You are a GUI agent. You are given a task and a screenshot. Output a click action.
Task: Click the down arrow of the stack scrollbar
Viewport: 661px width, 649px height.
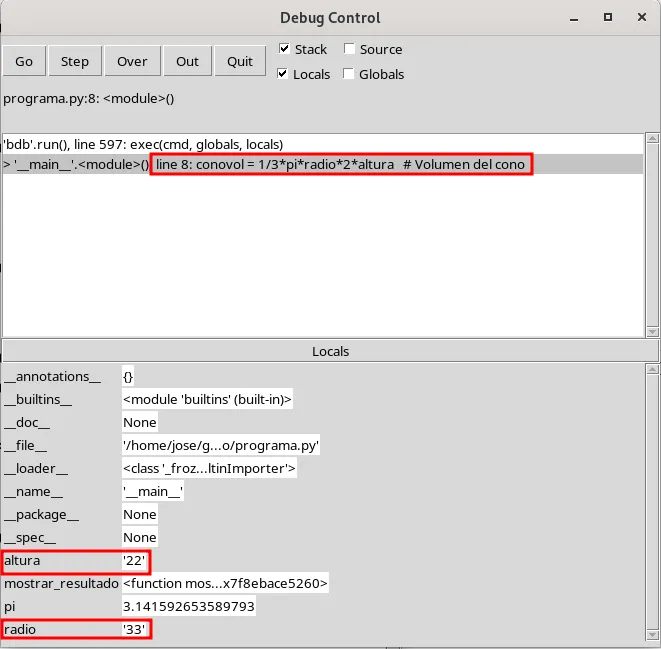pos(653,332)
